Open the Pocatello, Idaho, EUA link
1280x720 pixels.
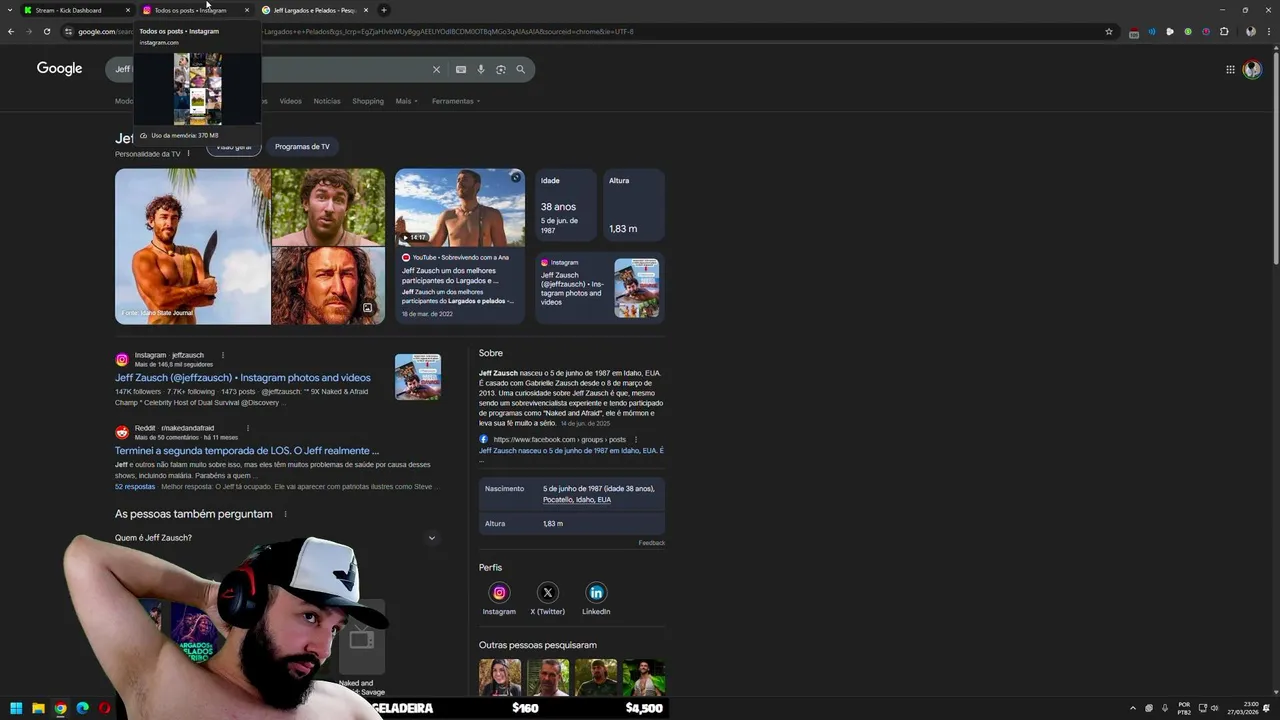pyautogui.click(x=577, y=500)
